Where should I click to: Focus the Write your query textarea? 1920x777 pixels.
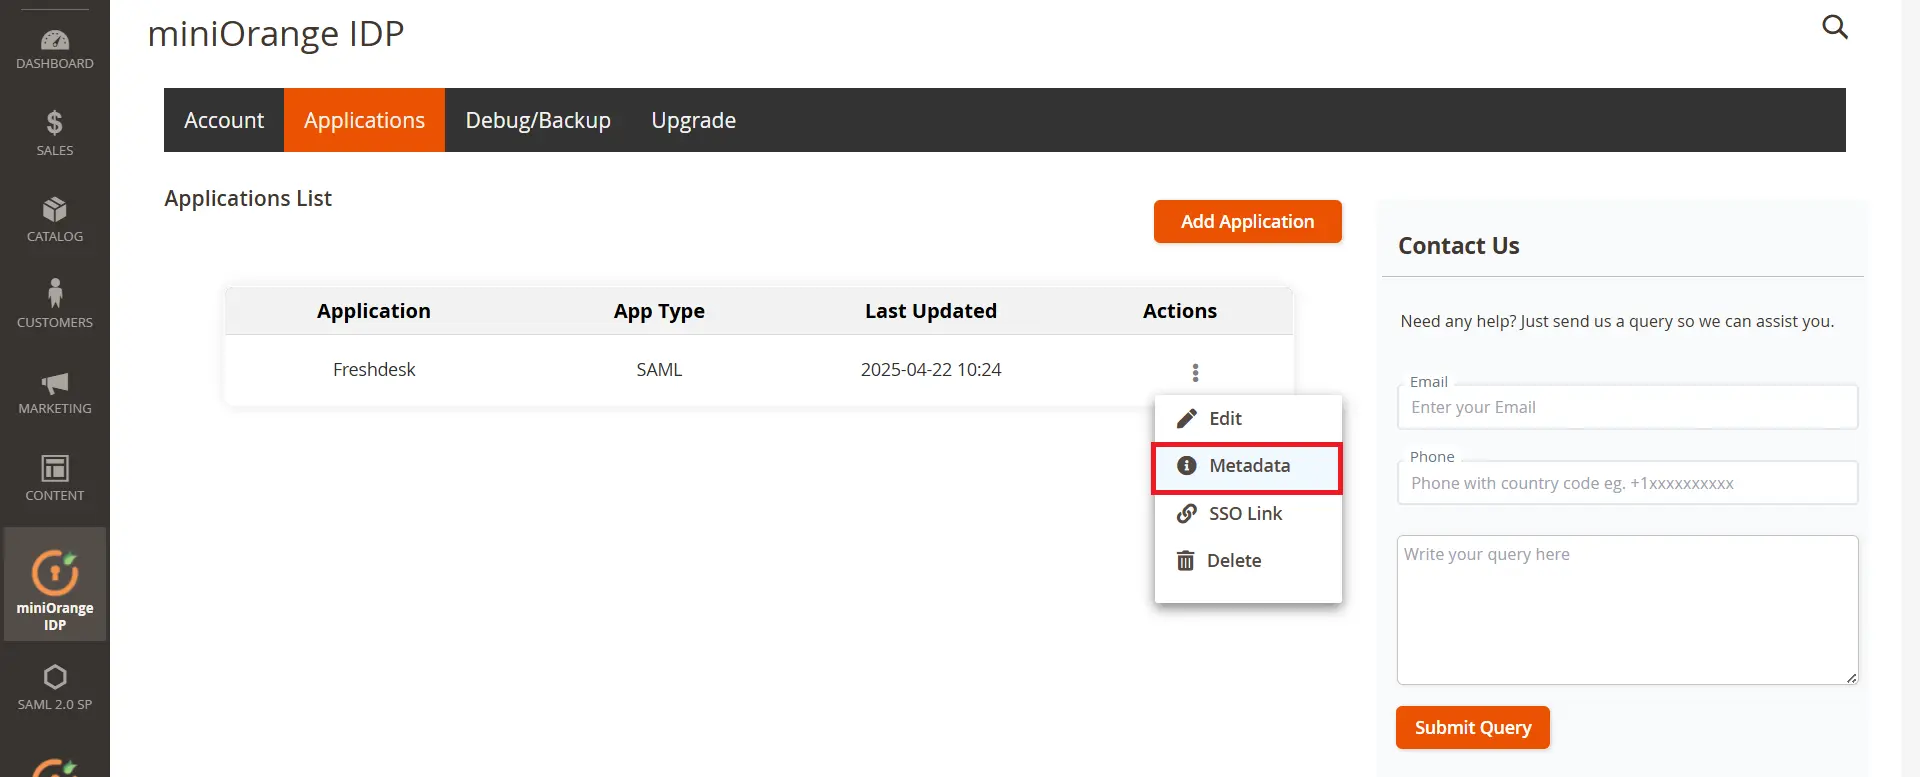click(x=1627, y=610)
